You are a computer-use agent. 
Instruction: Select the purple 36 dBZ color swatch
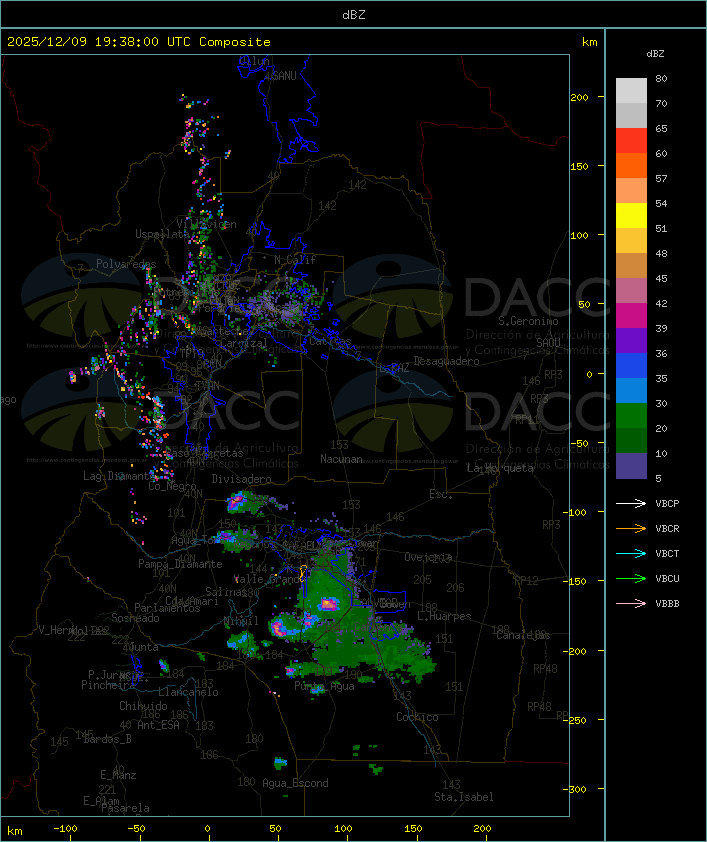coord(631,341)
